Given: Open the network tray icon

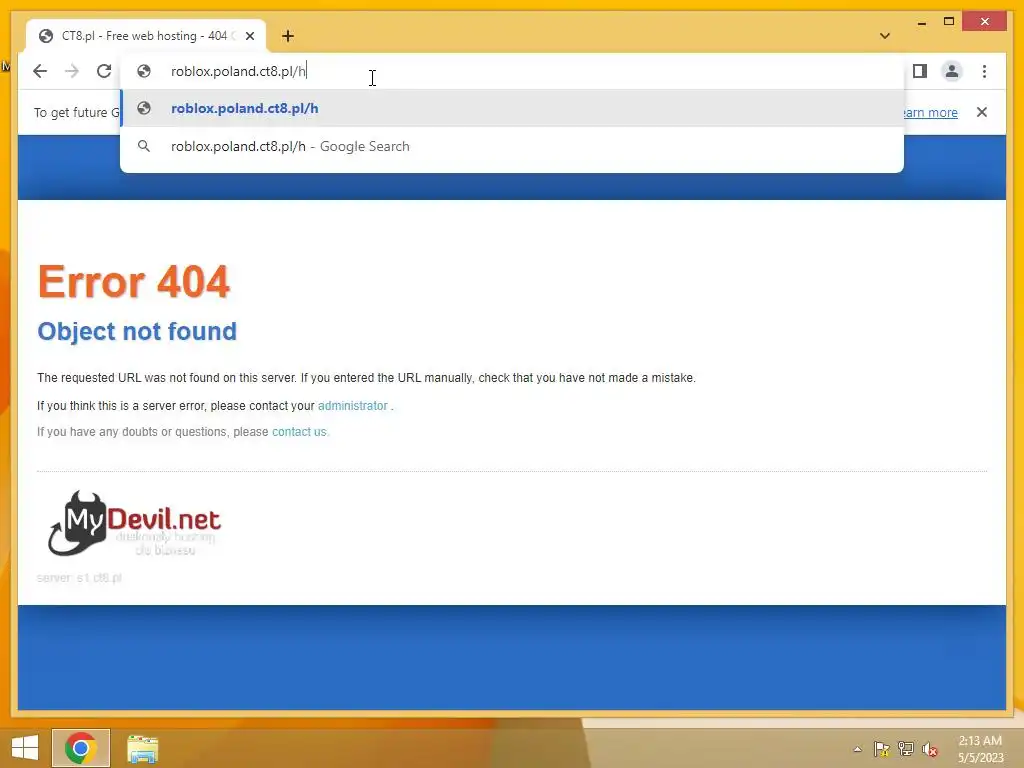Looking at the screenshot, I should [x=906, y=749].
